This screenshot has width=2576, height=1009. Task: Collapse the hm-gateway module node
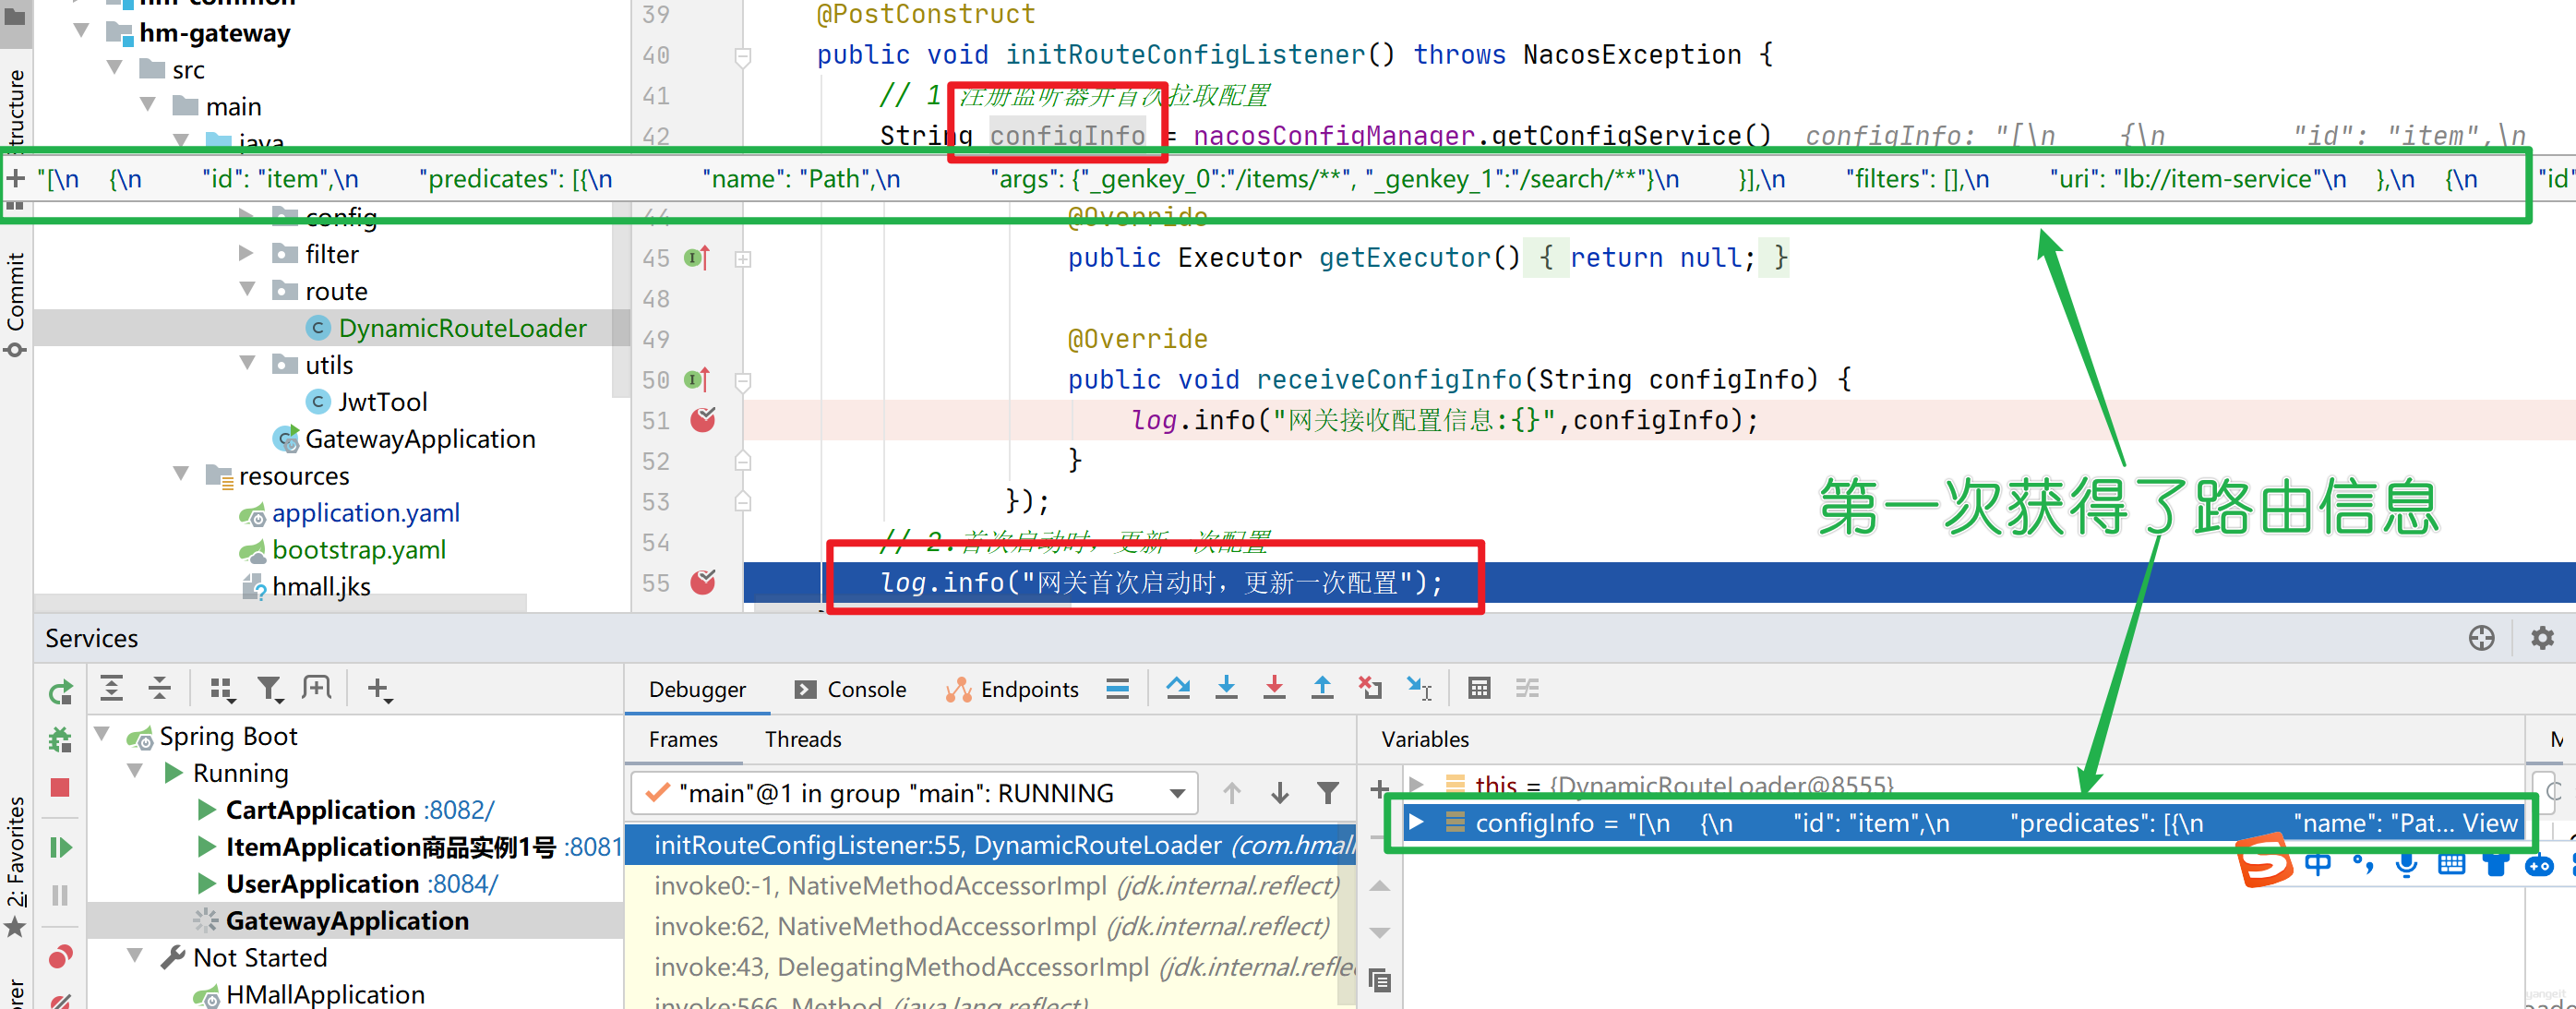(82, 31)
